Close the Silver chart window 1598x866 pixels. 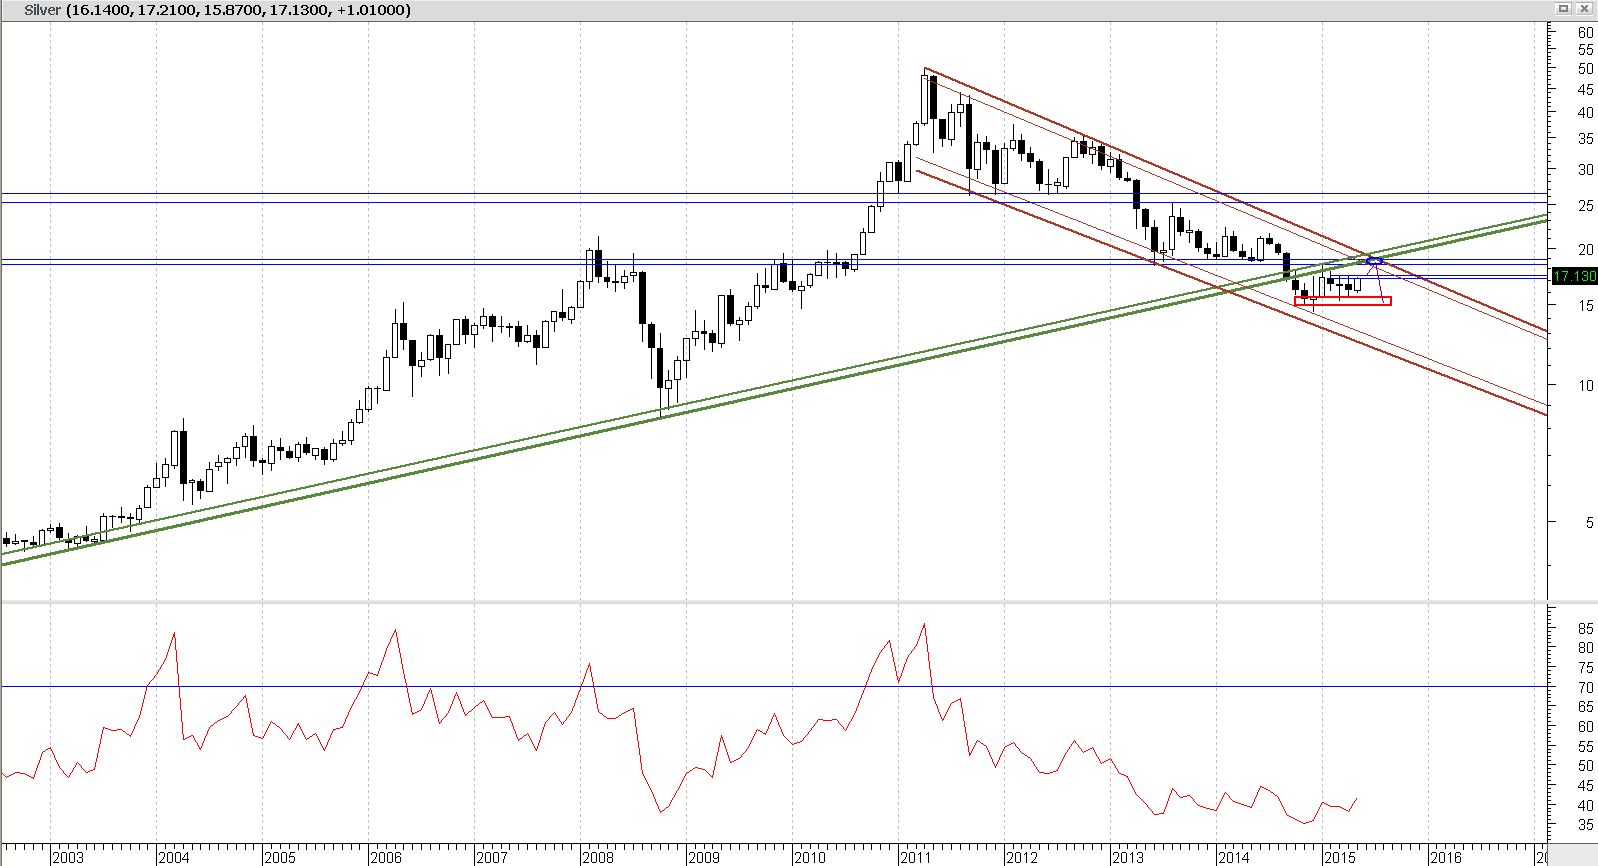coord(1584,8)
